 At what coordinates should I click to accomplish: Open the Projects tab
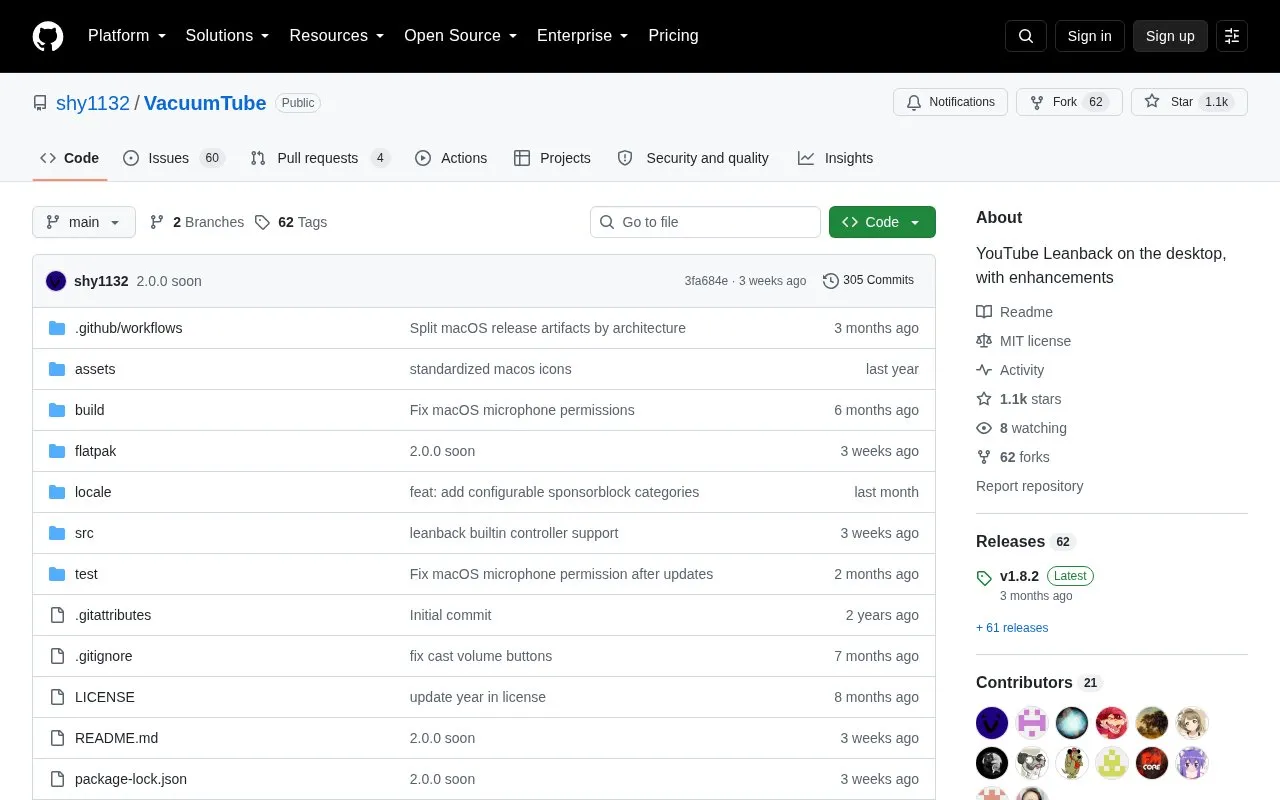coord(552,158)
